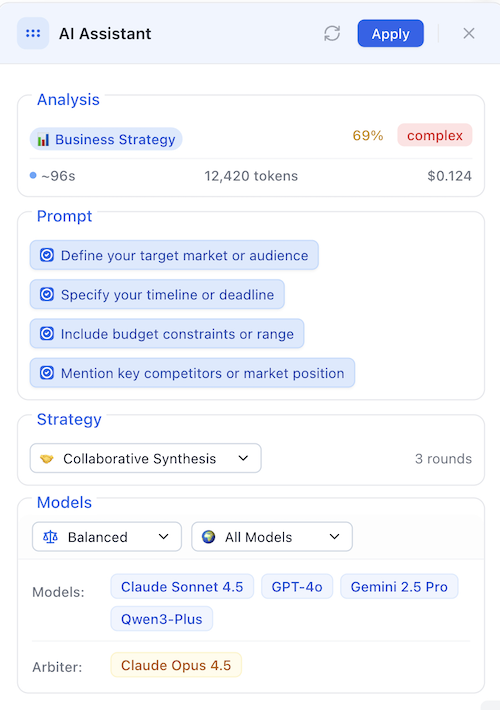The image size is (500, 710).
Task: Close the AI Assistant panel
Action: click(469, 33)
